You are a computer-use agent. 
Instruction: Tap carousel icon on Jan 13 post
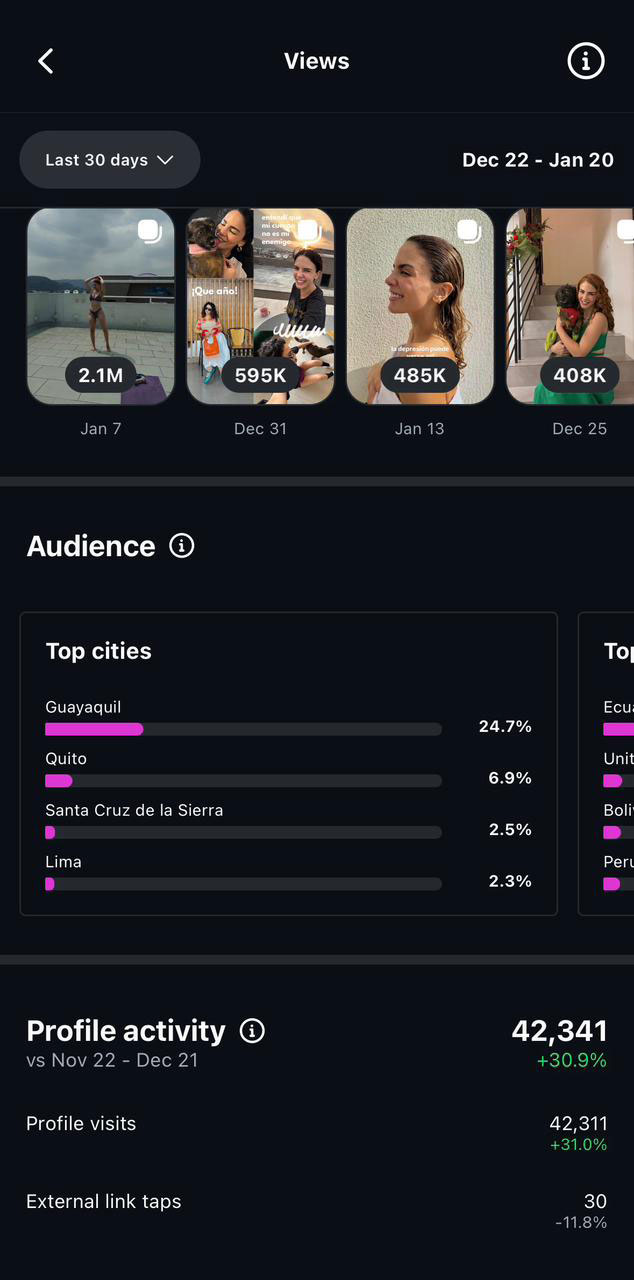(x=469, y=232)
